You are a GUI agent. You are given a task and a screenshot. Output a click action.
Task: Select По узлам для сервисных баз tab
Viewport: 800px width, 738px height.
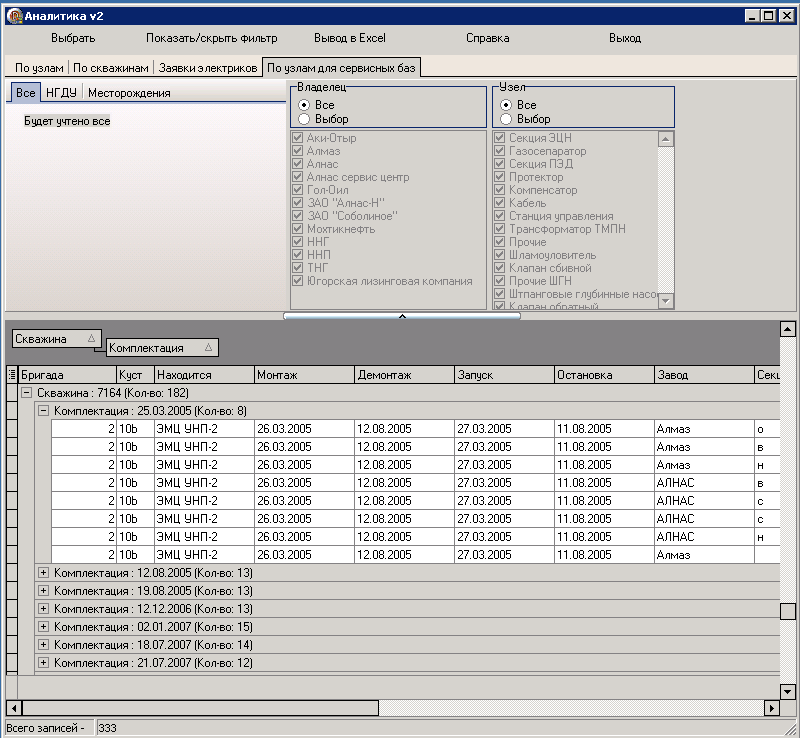click(x=341, y=68)
